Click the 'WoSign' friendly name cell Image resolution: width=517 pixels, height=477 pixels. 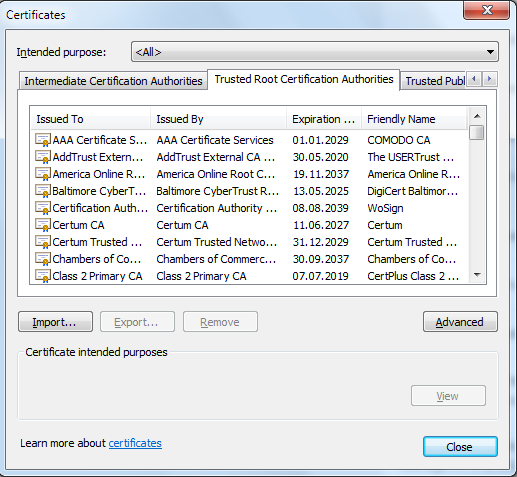385,208
